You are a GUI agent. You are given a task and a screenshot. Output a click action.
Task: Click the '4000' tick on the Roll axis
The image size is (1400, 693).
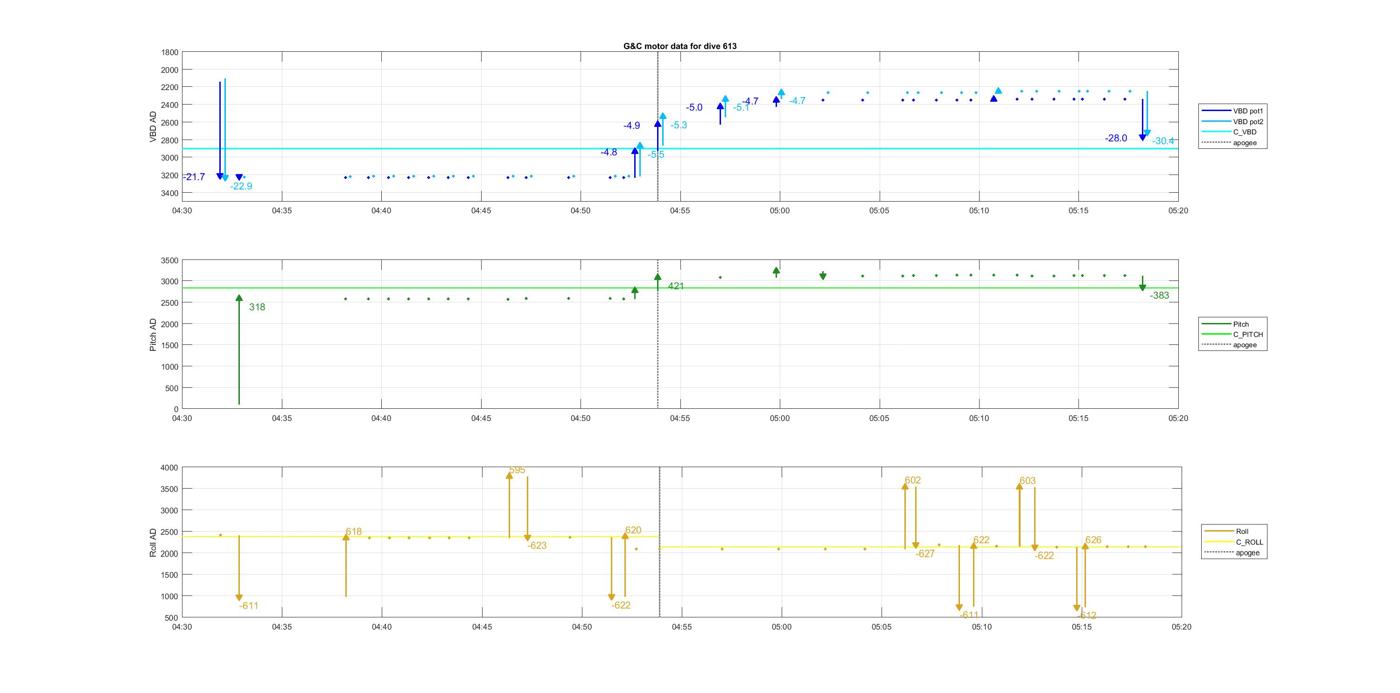(168, 468)
